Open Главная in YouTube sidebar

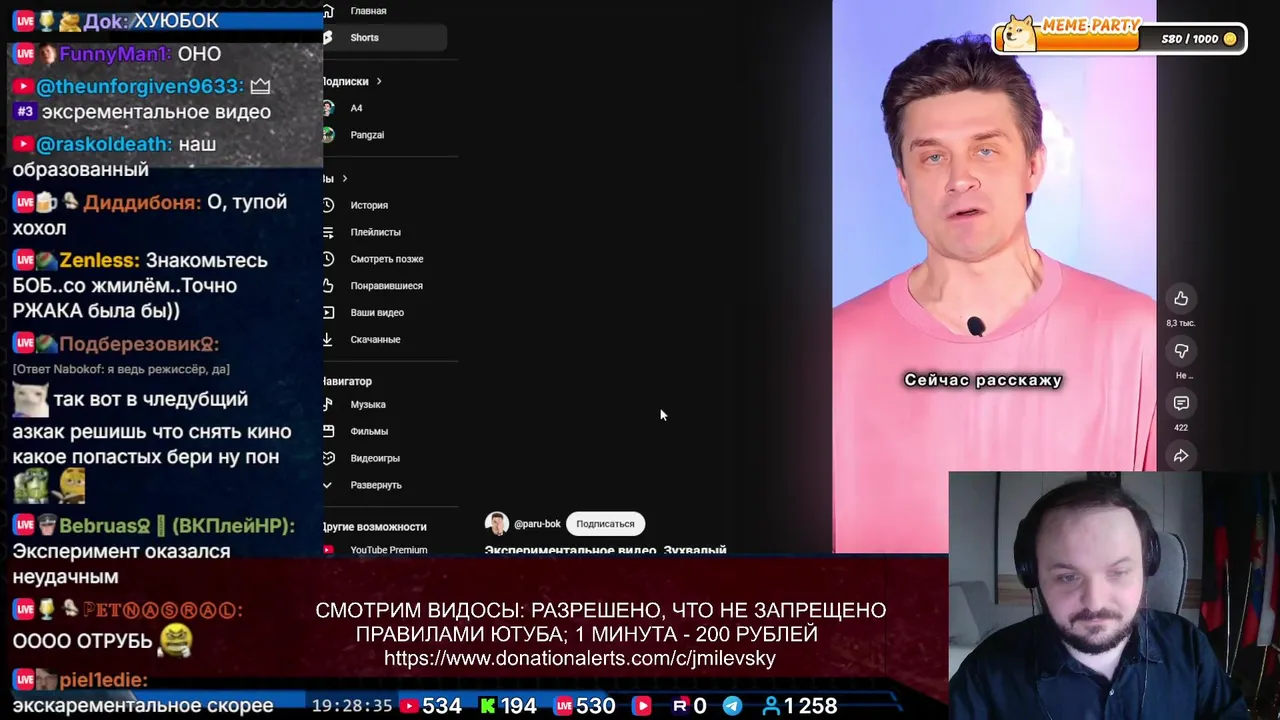368,11
